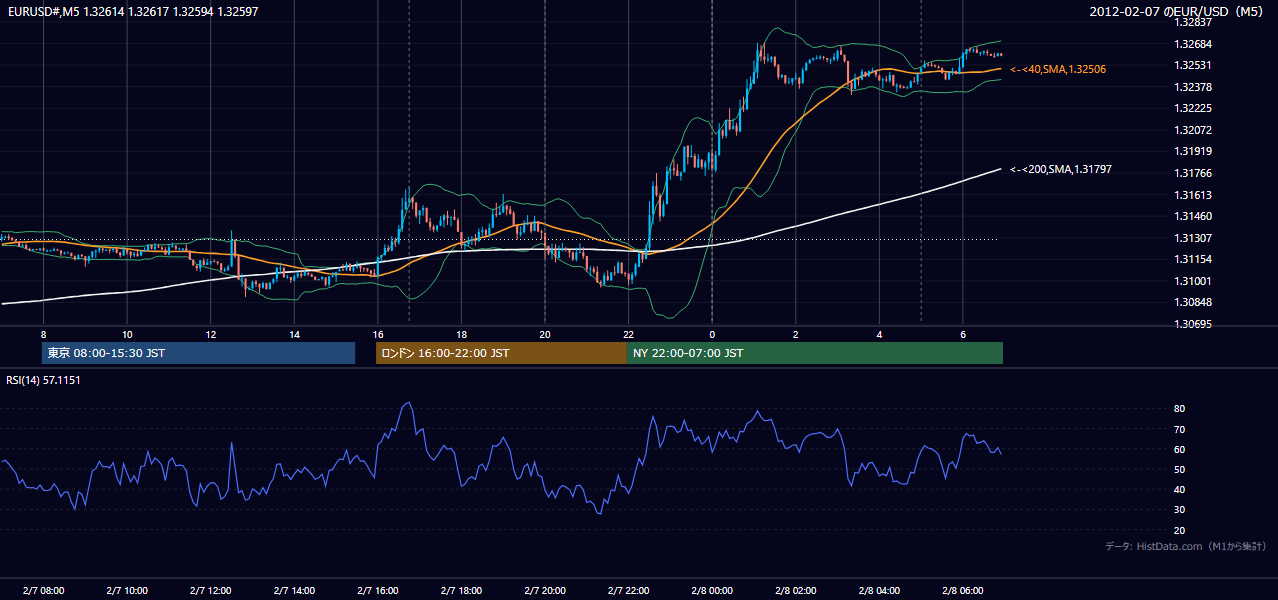Click the EURUSD#,M5 price header text
Image resolution: width=1278 pixels, height=600 pixels.
132,11
